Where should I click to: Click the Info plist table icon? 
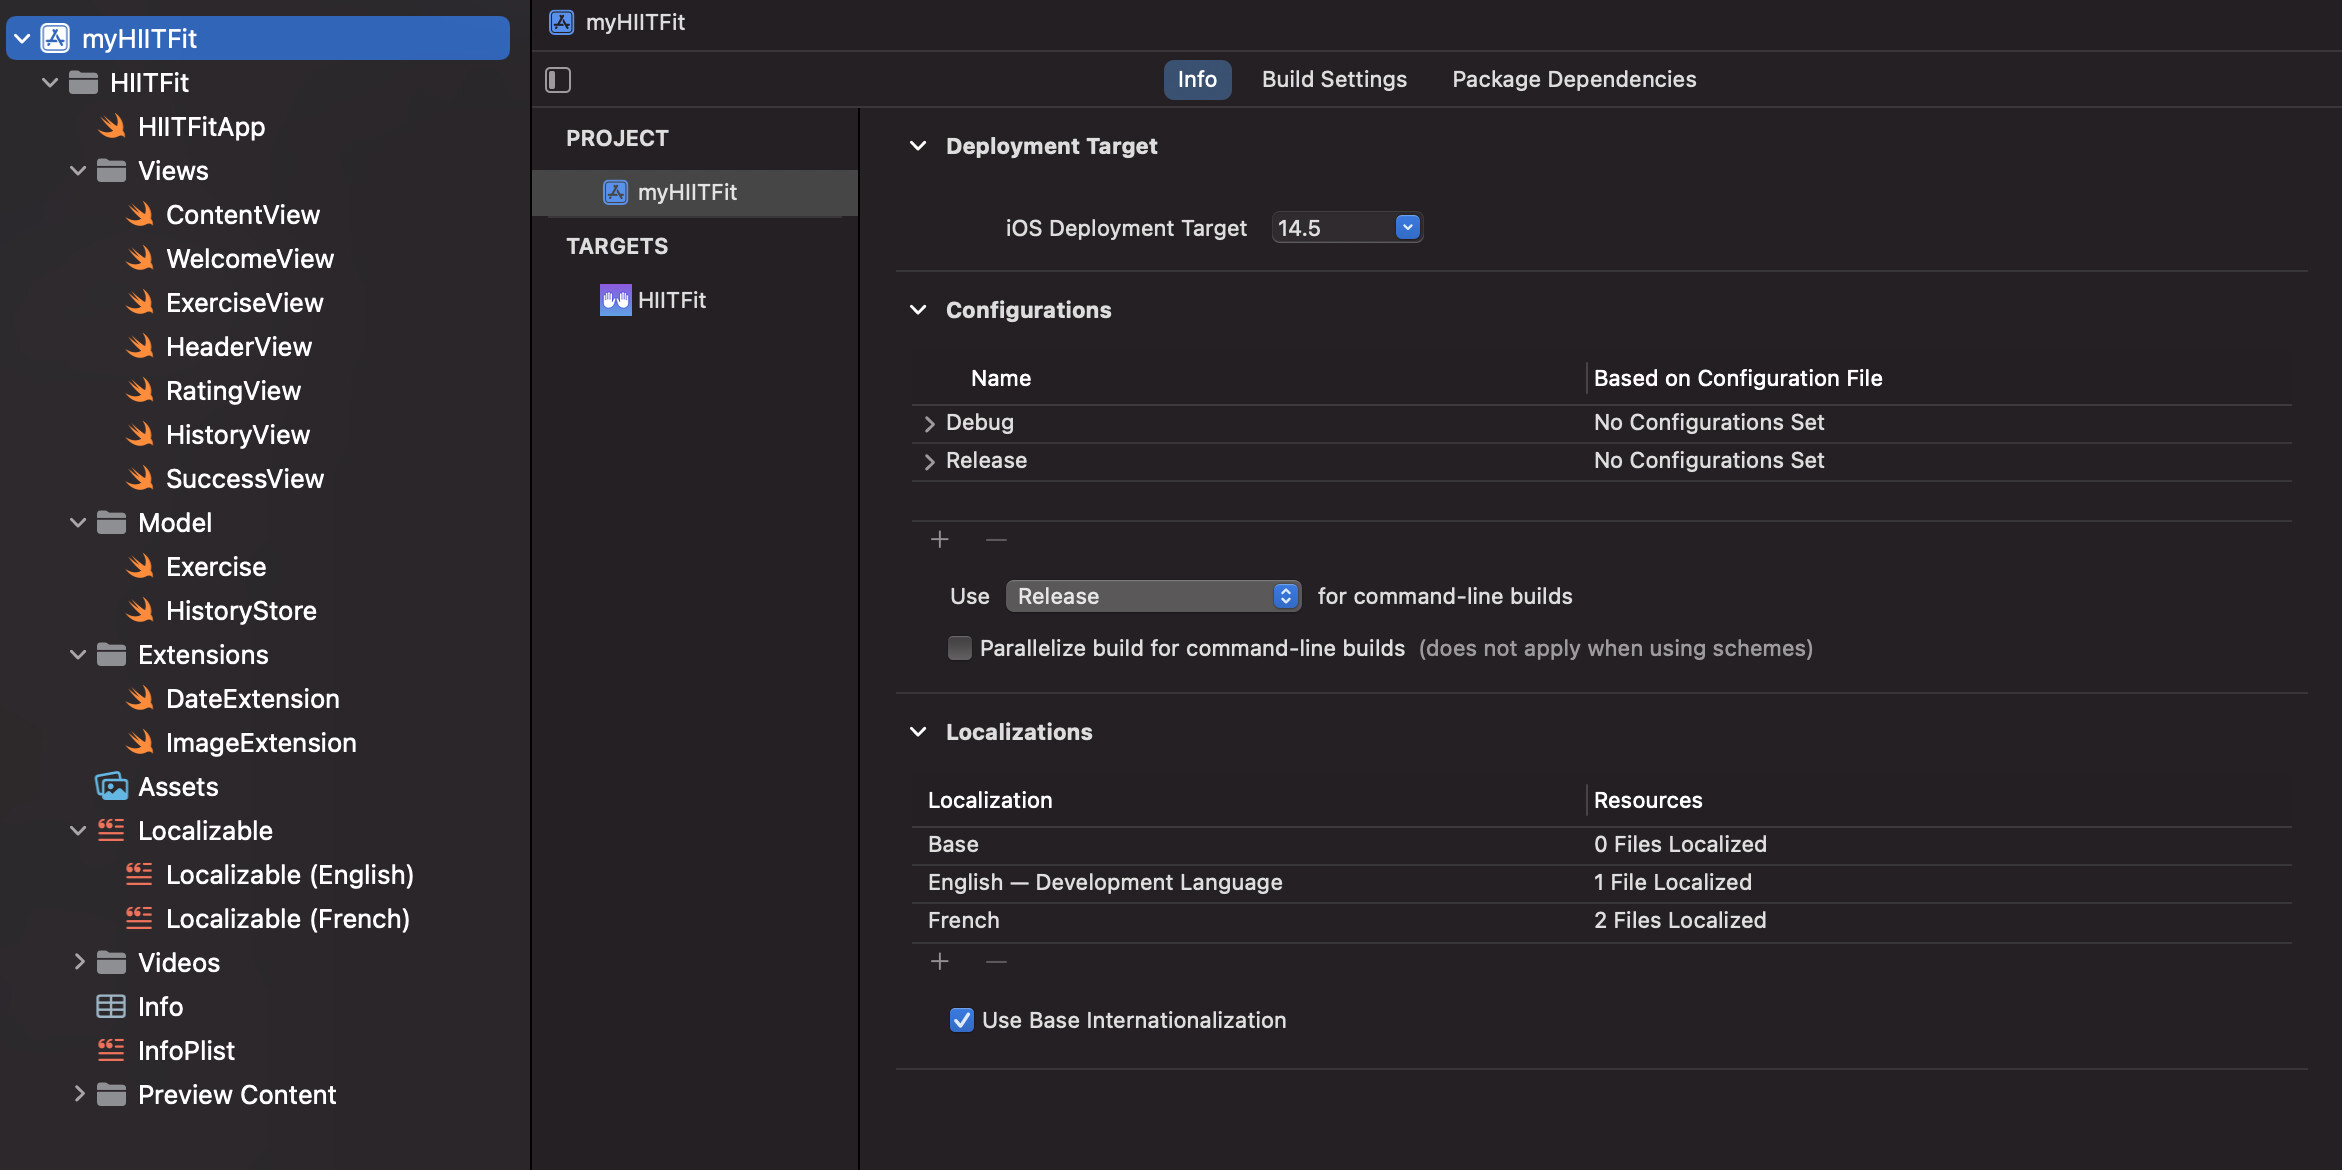(111, 1007)
